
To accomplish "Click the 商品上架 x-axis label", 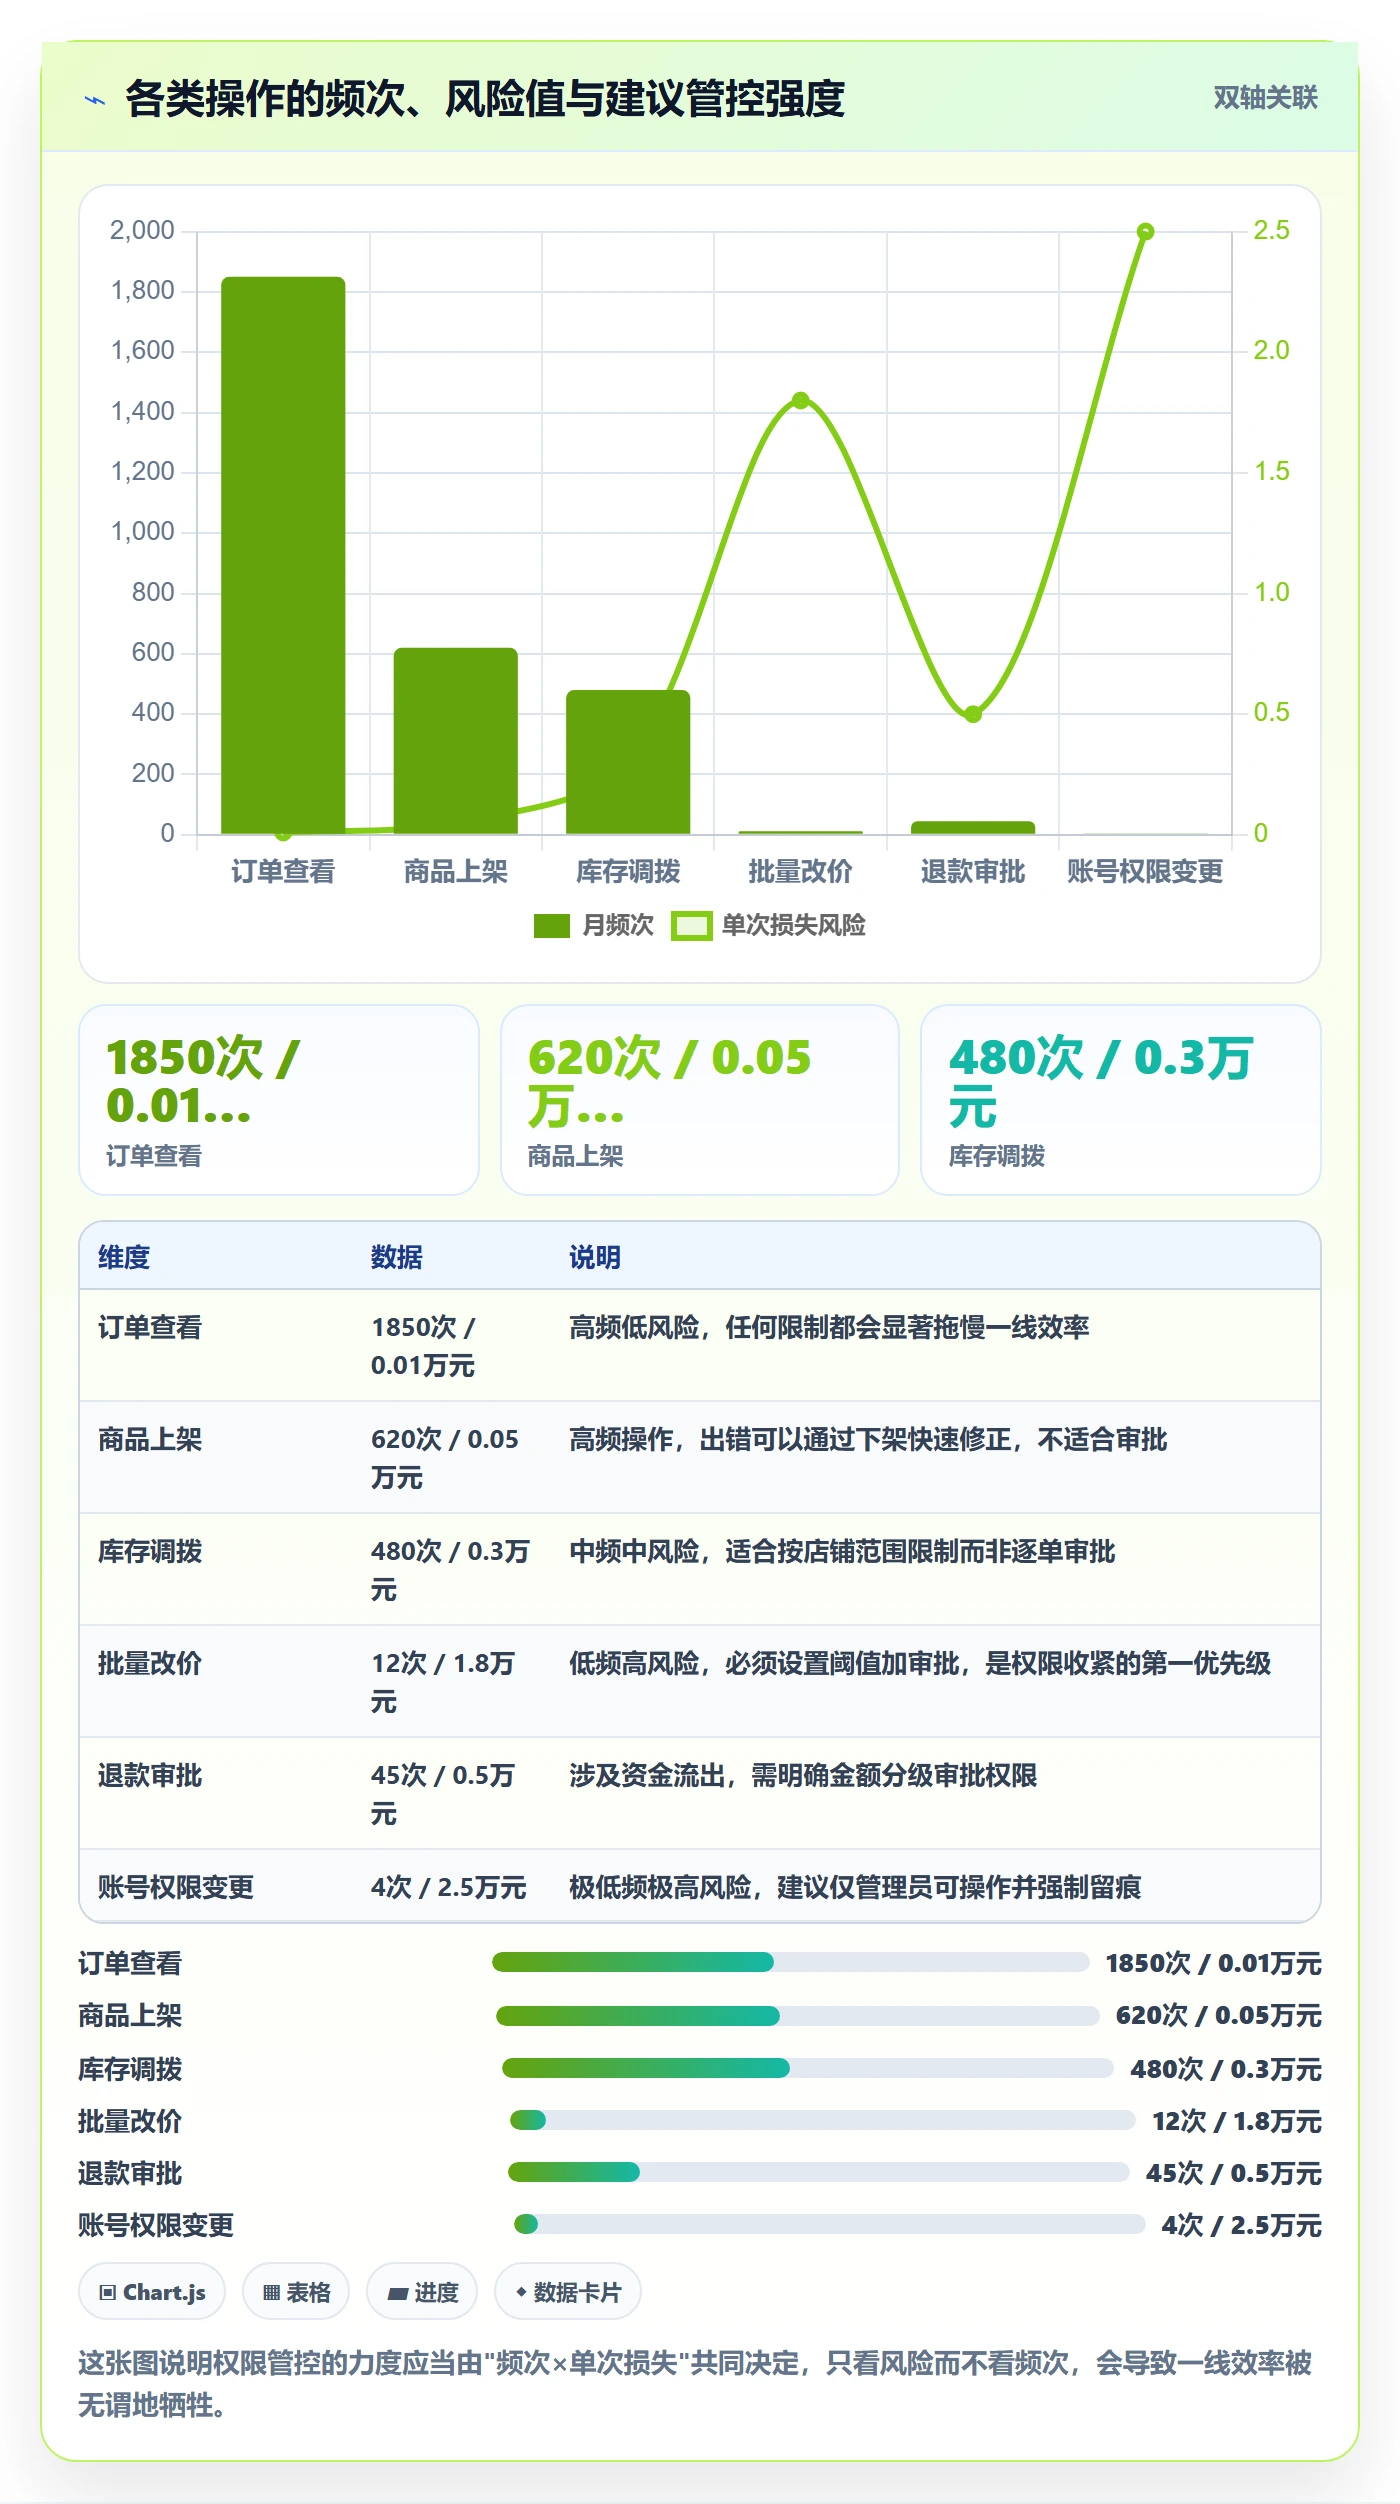I will [455, 871].
